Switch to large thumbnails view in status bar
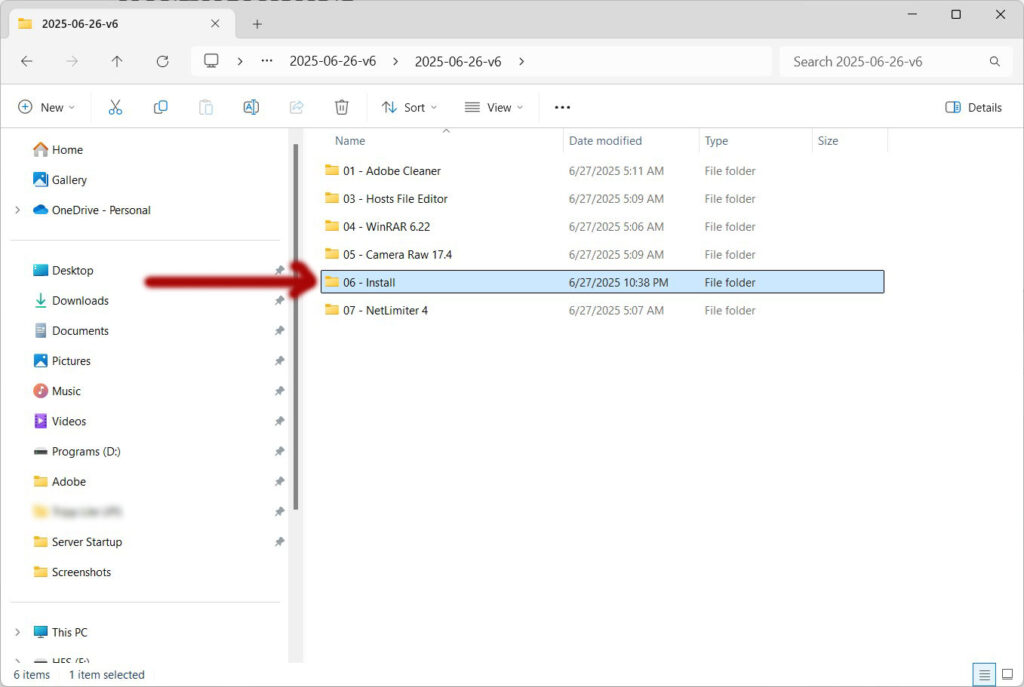Viewport: 1024px width, 687px height. click(x=1005, y=674)
